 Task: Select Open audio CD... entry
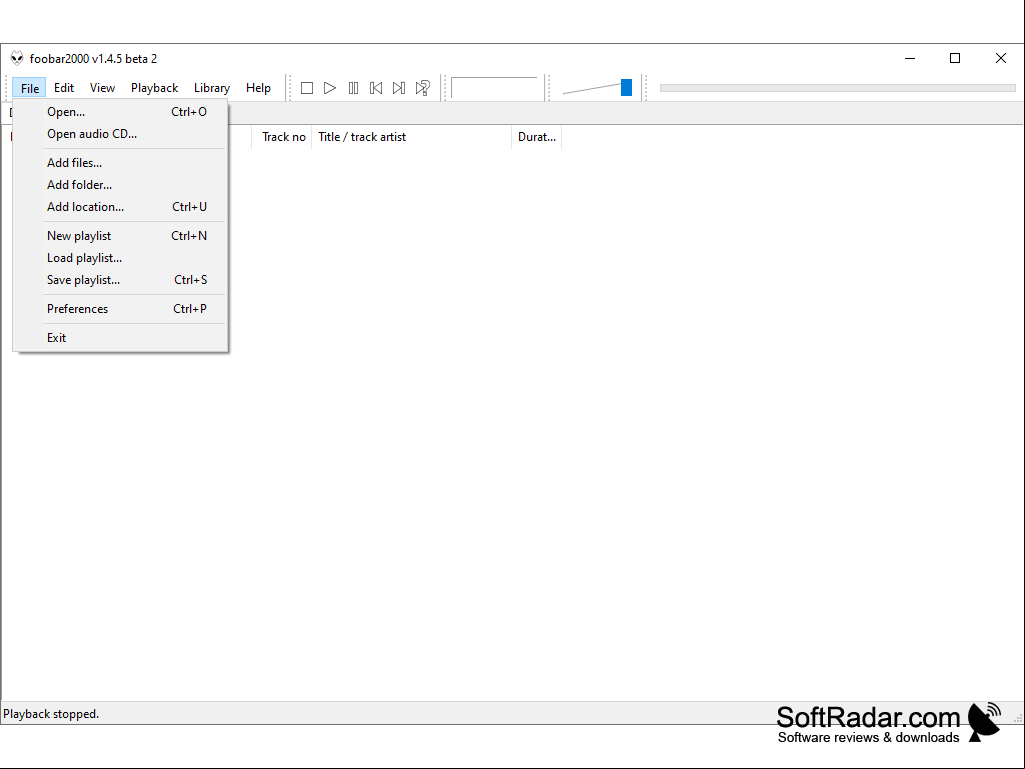tap(120, 134)
